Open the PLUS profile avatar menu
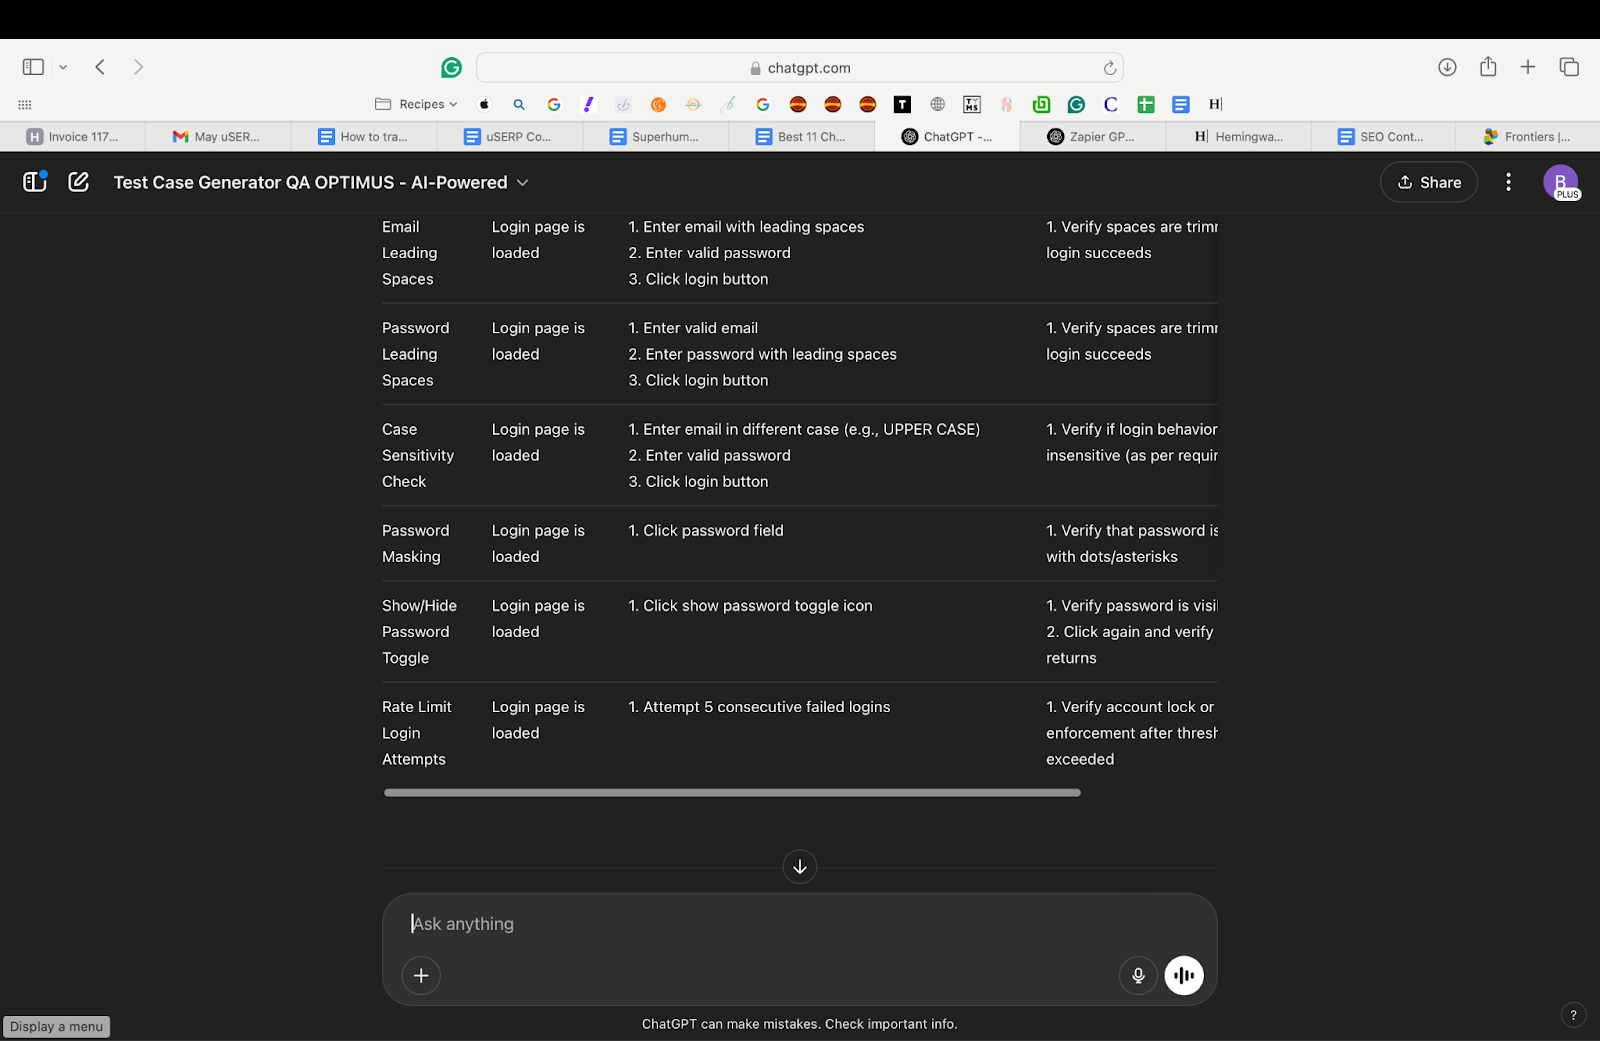Viewport: 1600px width, 1041px height. [x=1561, y=182]
